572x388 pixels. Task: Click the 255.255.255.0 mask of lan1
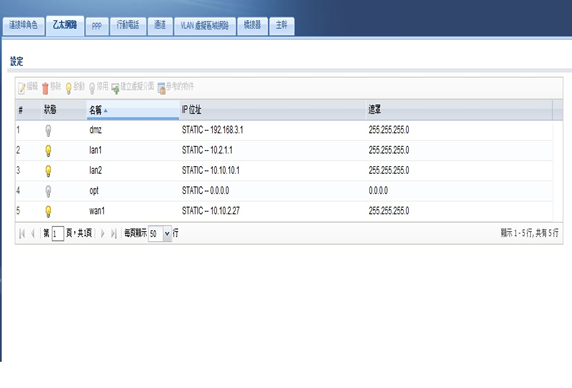click(x=389, y=150)
